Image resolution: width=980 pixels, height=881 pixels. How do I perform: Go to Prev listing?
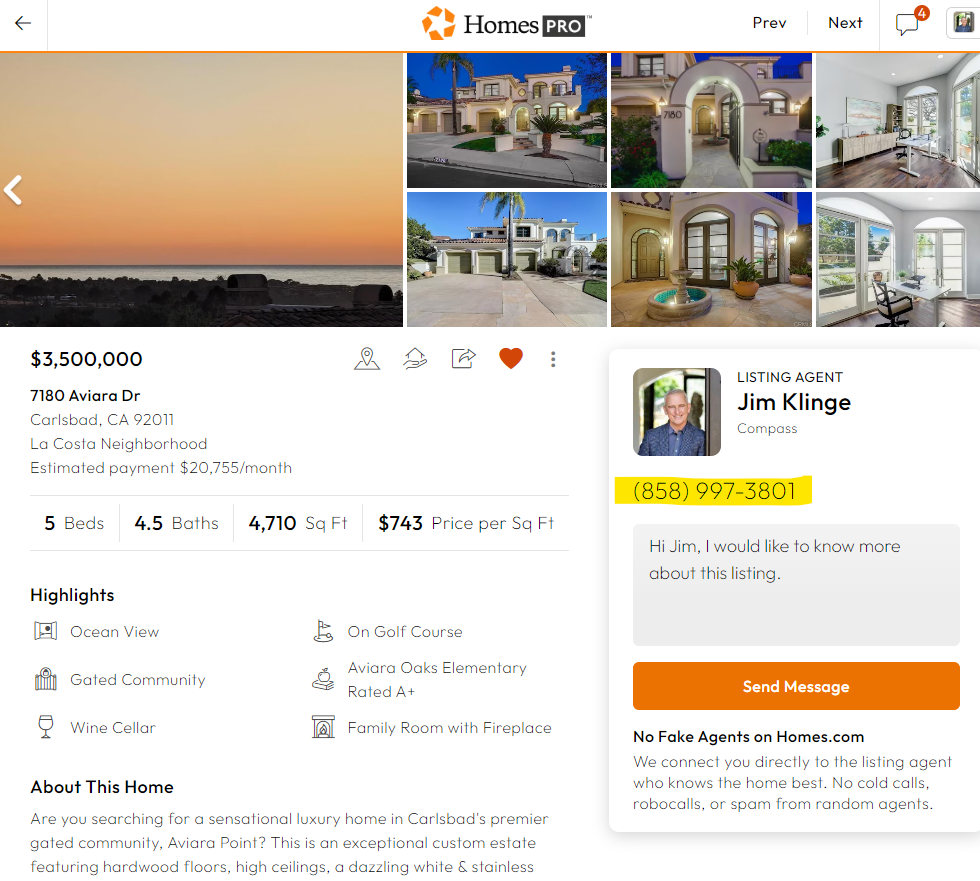tap(769, 23)
